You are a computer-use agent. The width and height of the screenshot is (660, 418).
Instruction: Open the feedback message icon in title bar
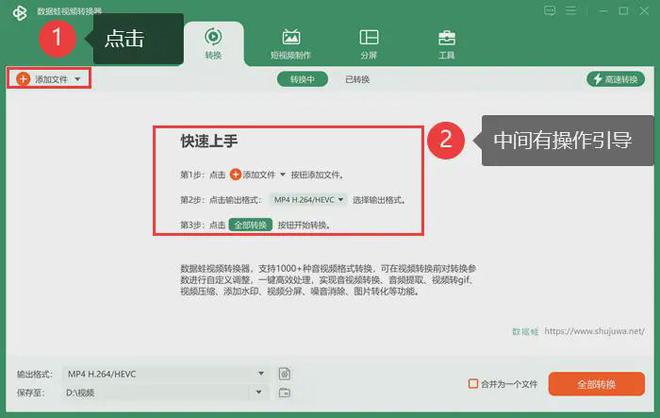[549, 10]
